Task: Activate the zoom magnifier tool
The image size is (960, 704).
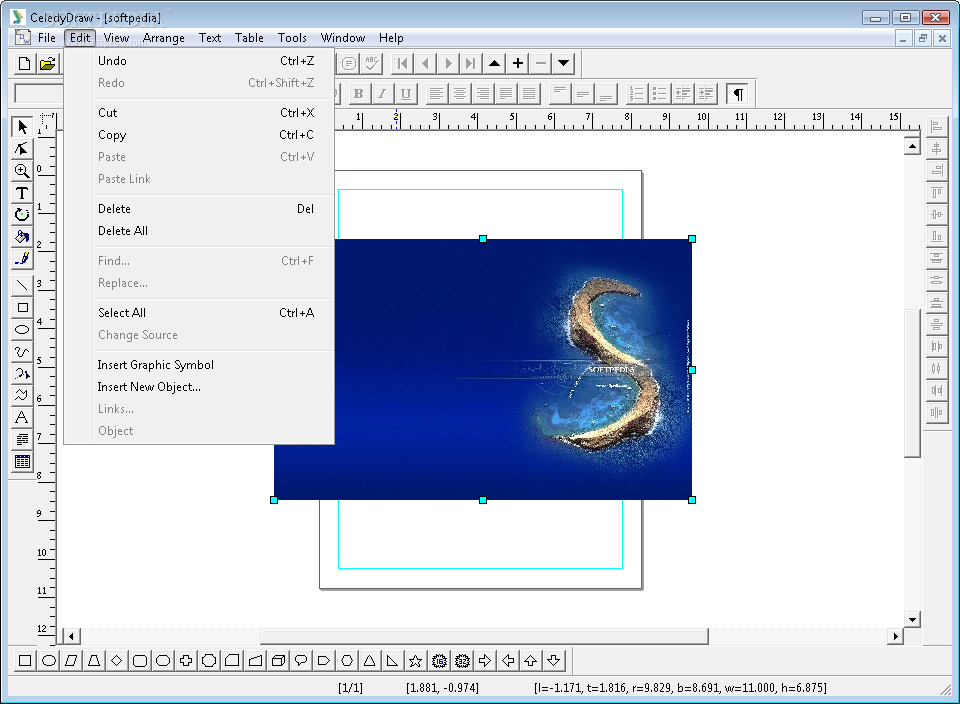Action: coord(22,171)
